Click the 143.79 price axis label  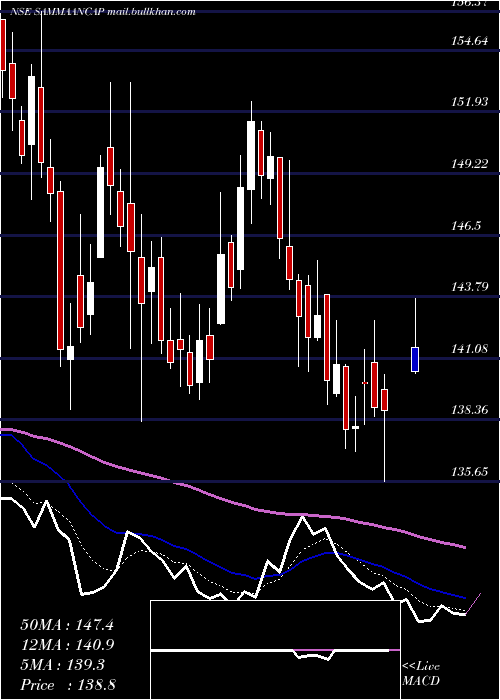[x=470, y=286]
